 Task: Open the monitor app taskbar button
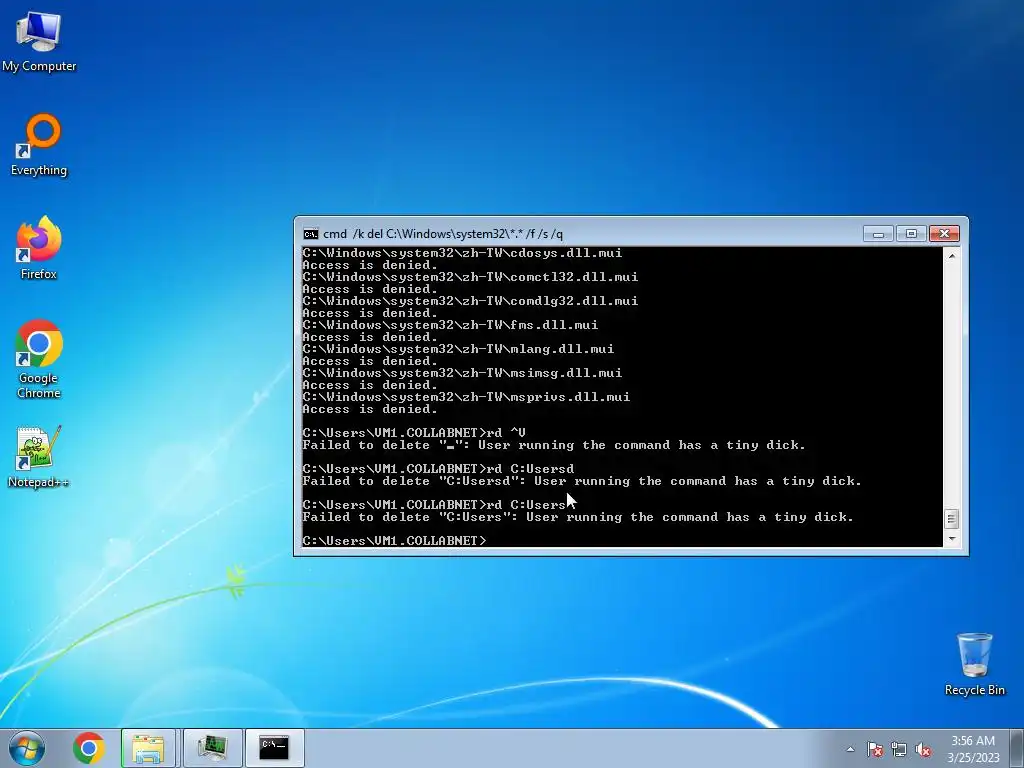[212, 748]
